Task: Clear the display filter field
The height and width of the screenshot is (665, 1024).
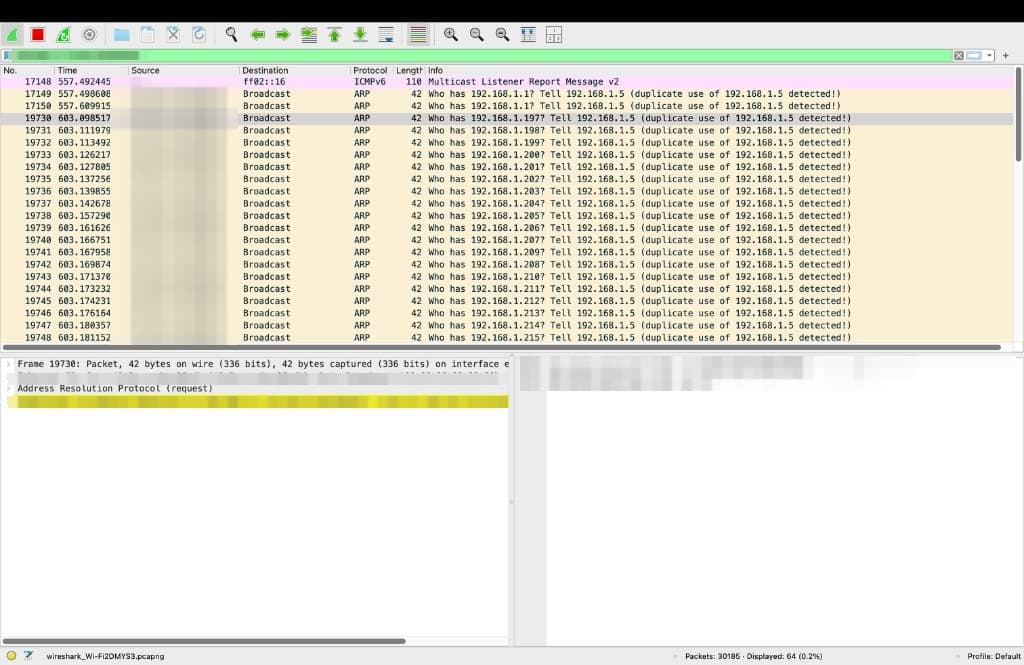Action: pos(959,56)
